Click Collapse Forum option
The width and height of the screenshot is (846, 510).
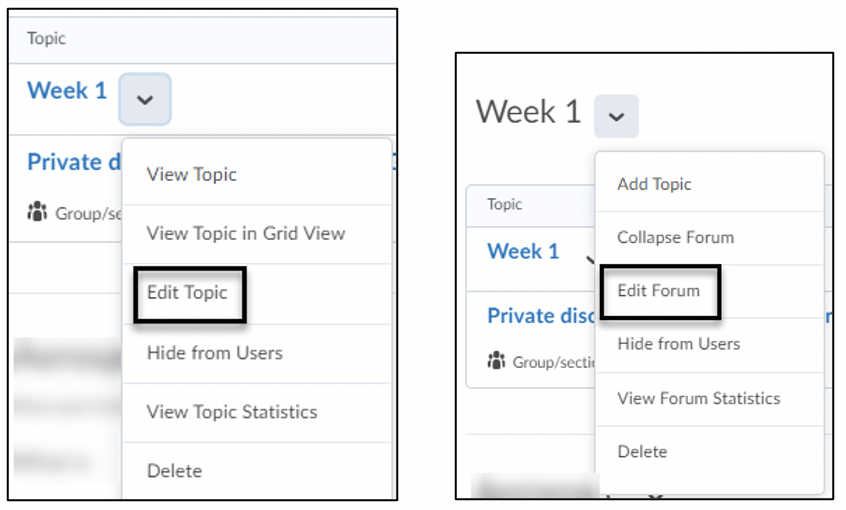tap(675, 238)
